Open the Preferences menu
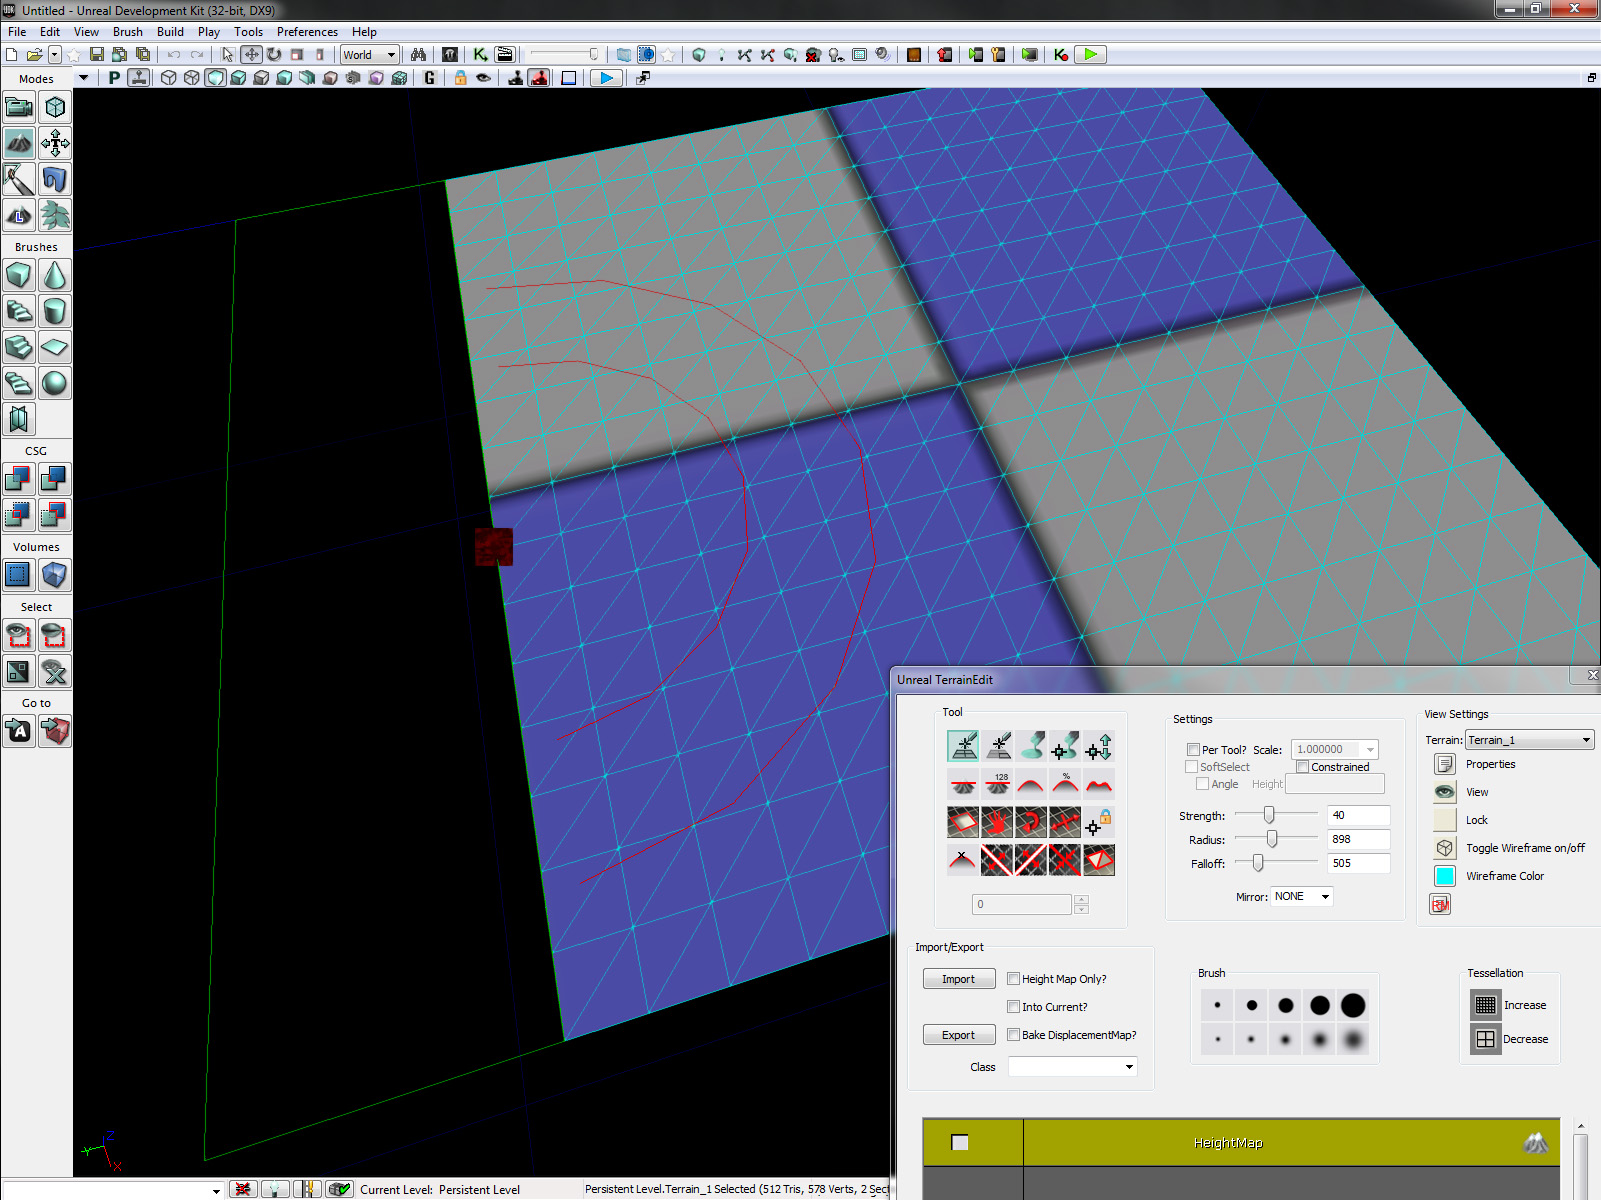The image size is (1601, 1200). 307,32
